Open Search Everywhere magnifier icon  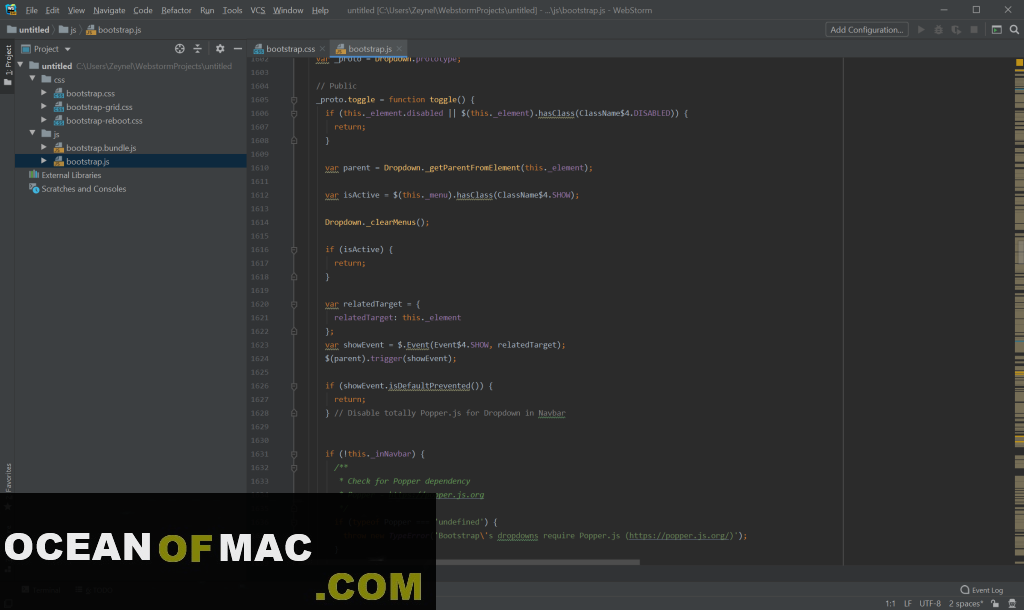[x=1014, y=30]
